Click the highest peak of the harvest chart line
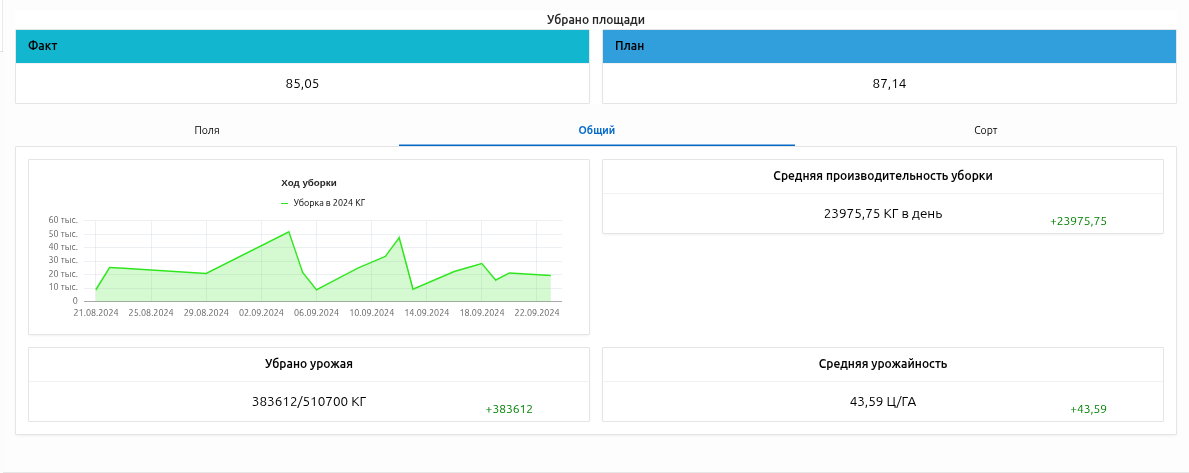Image resolution: width=1189 pixels, height=473 pixels. [289, 232]
